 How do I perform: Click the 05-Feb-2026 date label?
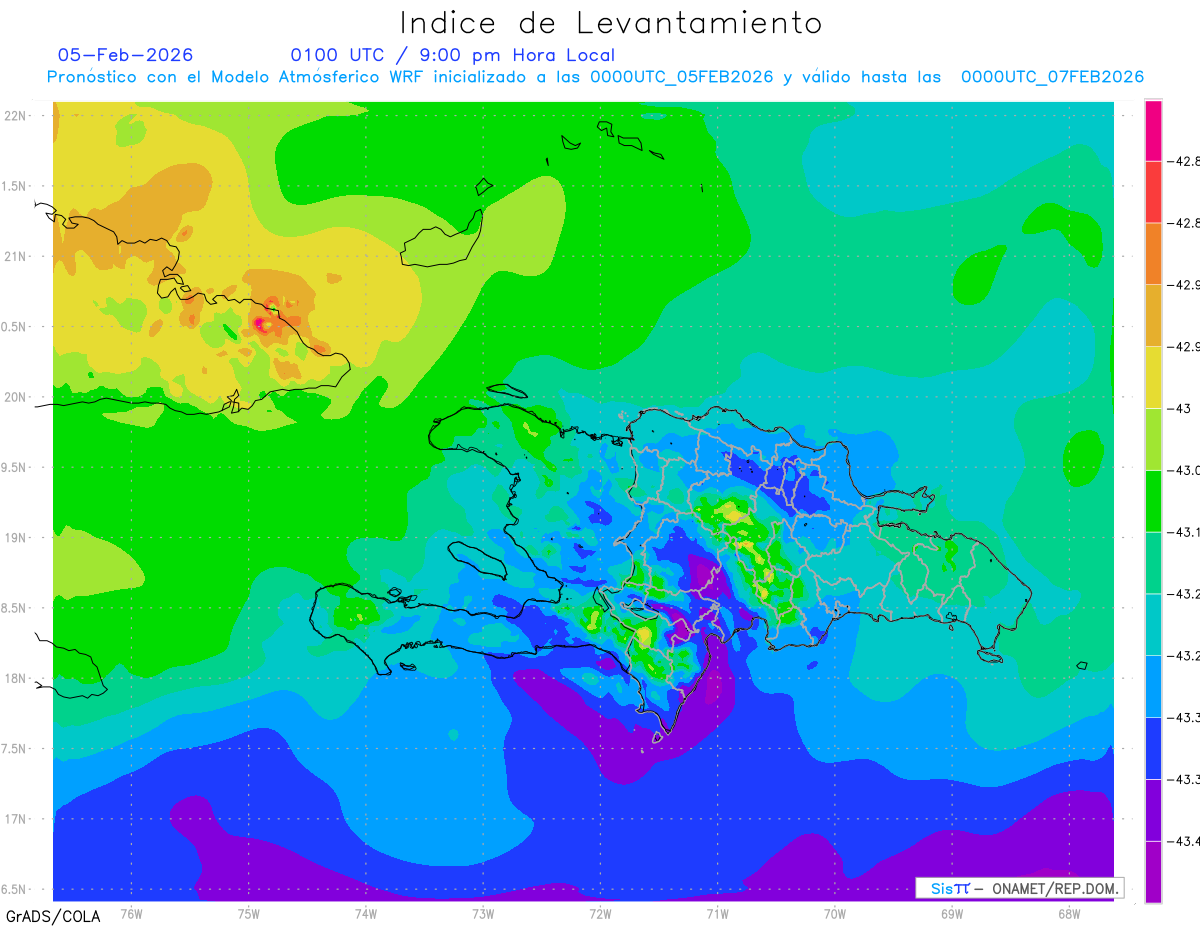(125, 55)
